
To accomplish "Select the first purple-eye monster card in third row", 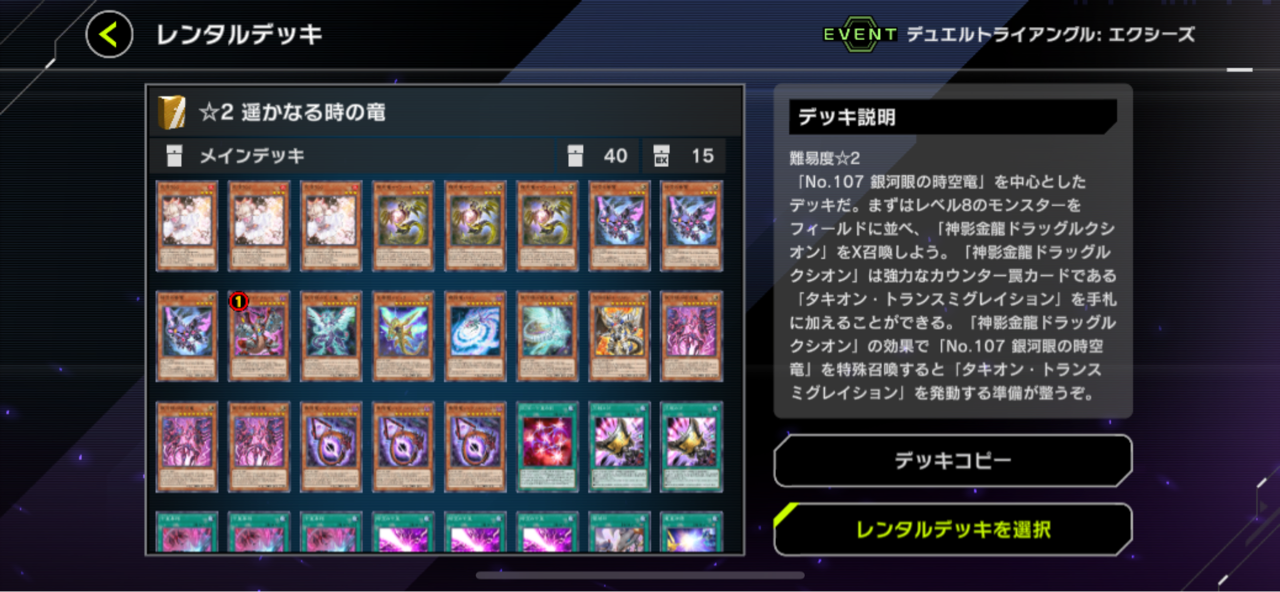I will click(331, 447).
